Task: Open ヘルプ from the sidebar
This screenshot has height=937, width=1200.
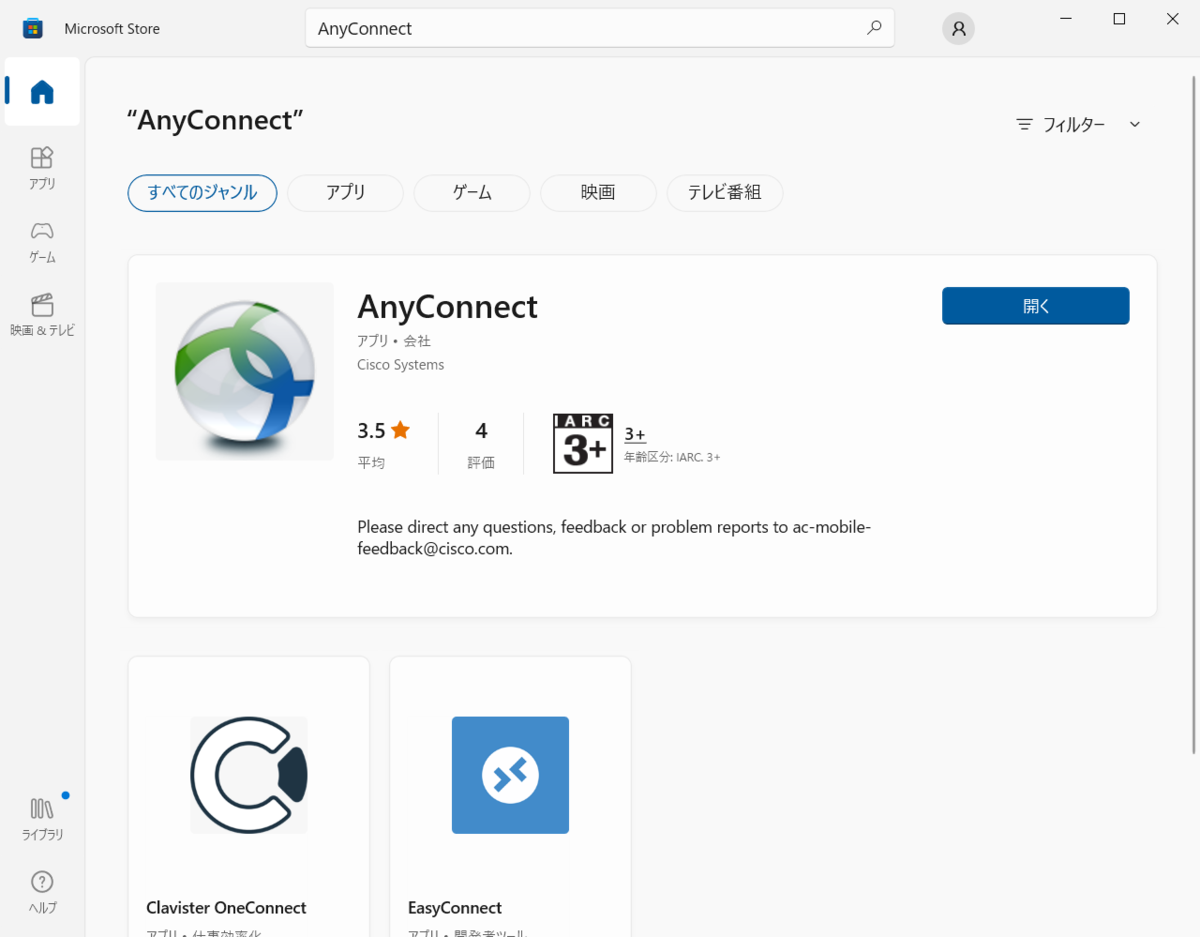Action: [41, 890]
